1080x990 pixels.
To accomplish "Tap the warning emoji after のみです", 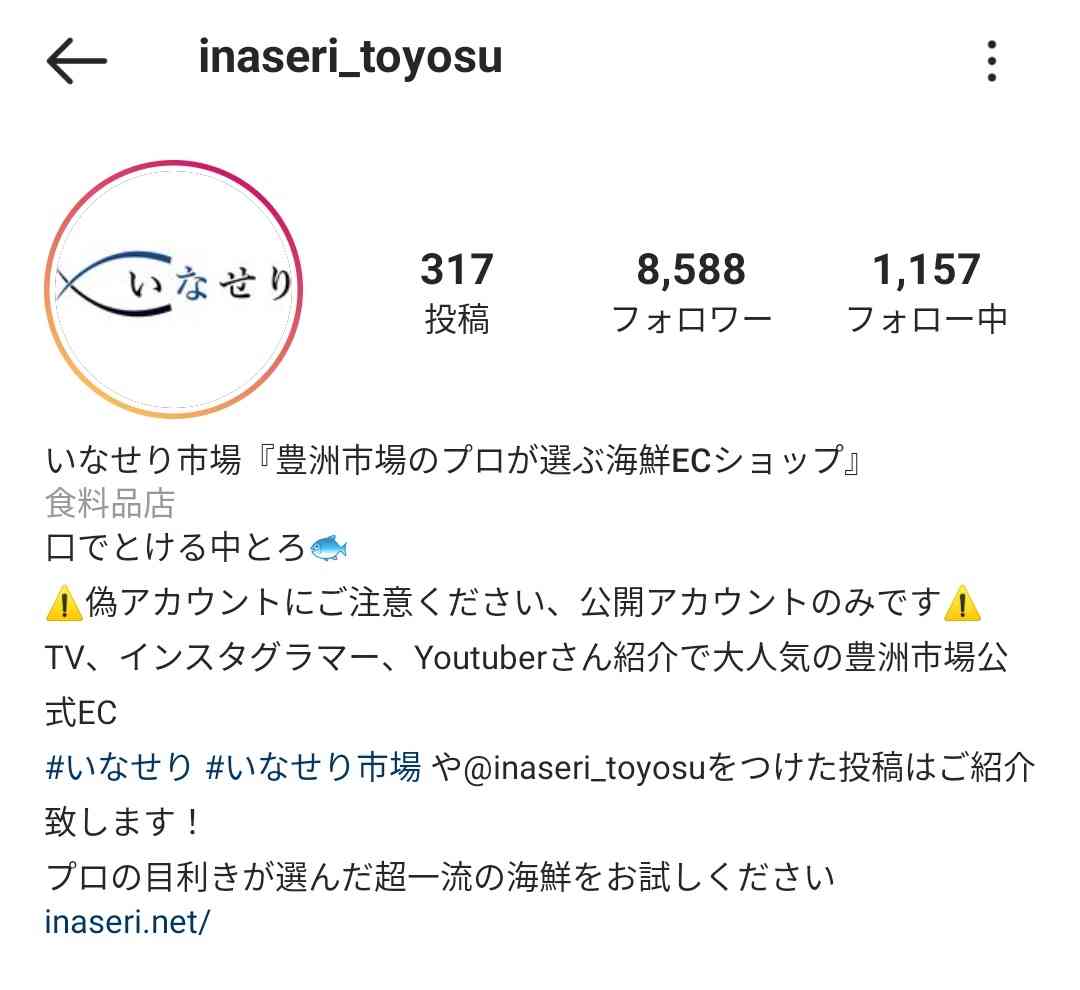I will pos(962,603).
